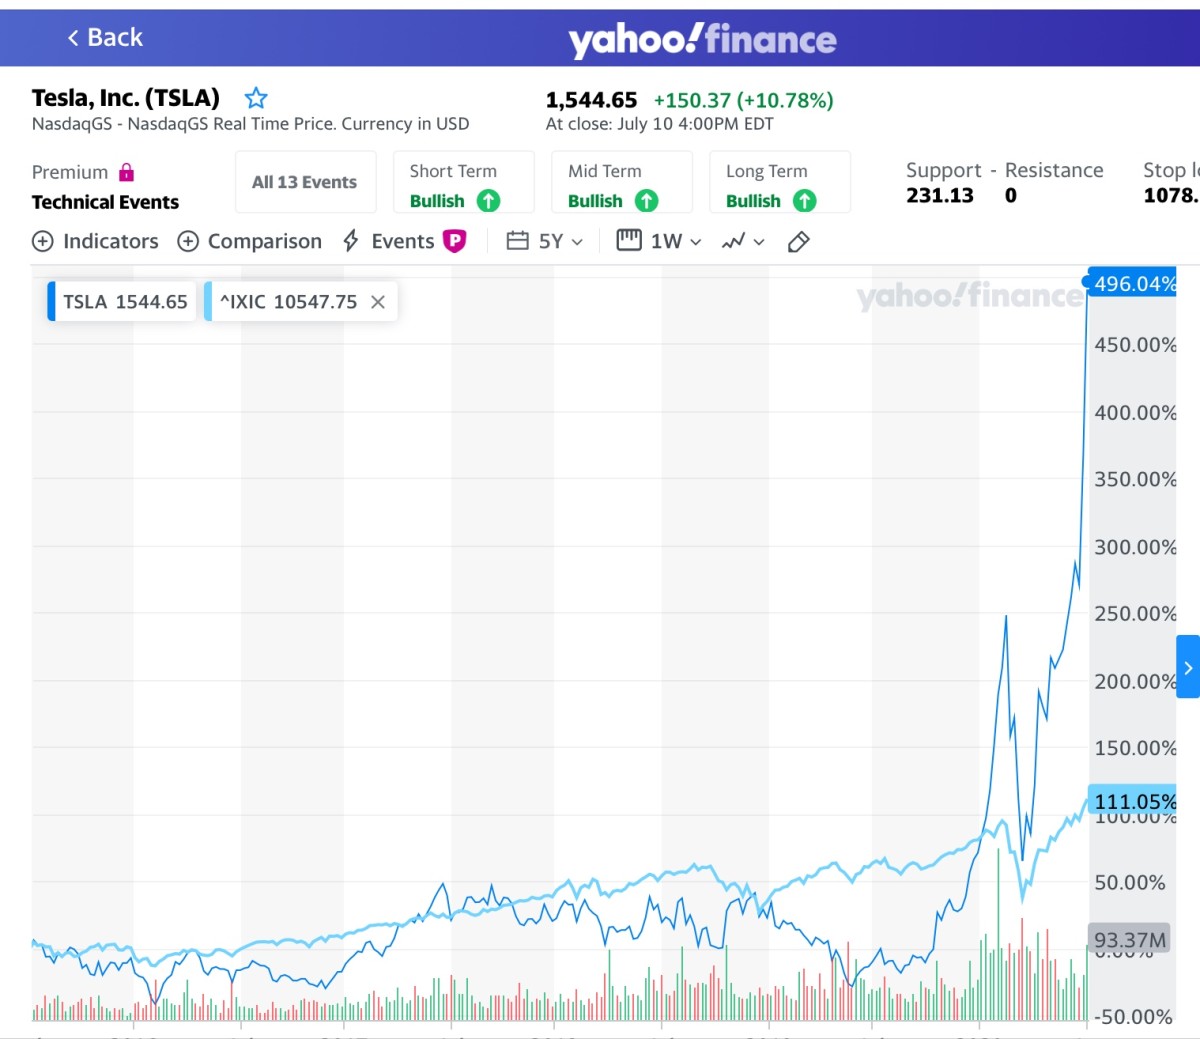Click the interval ruler icon beside 1W
Screen dimensions: 1200x1039
point(628,240)
